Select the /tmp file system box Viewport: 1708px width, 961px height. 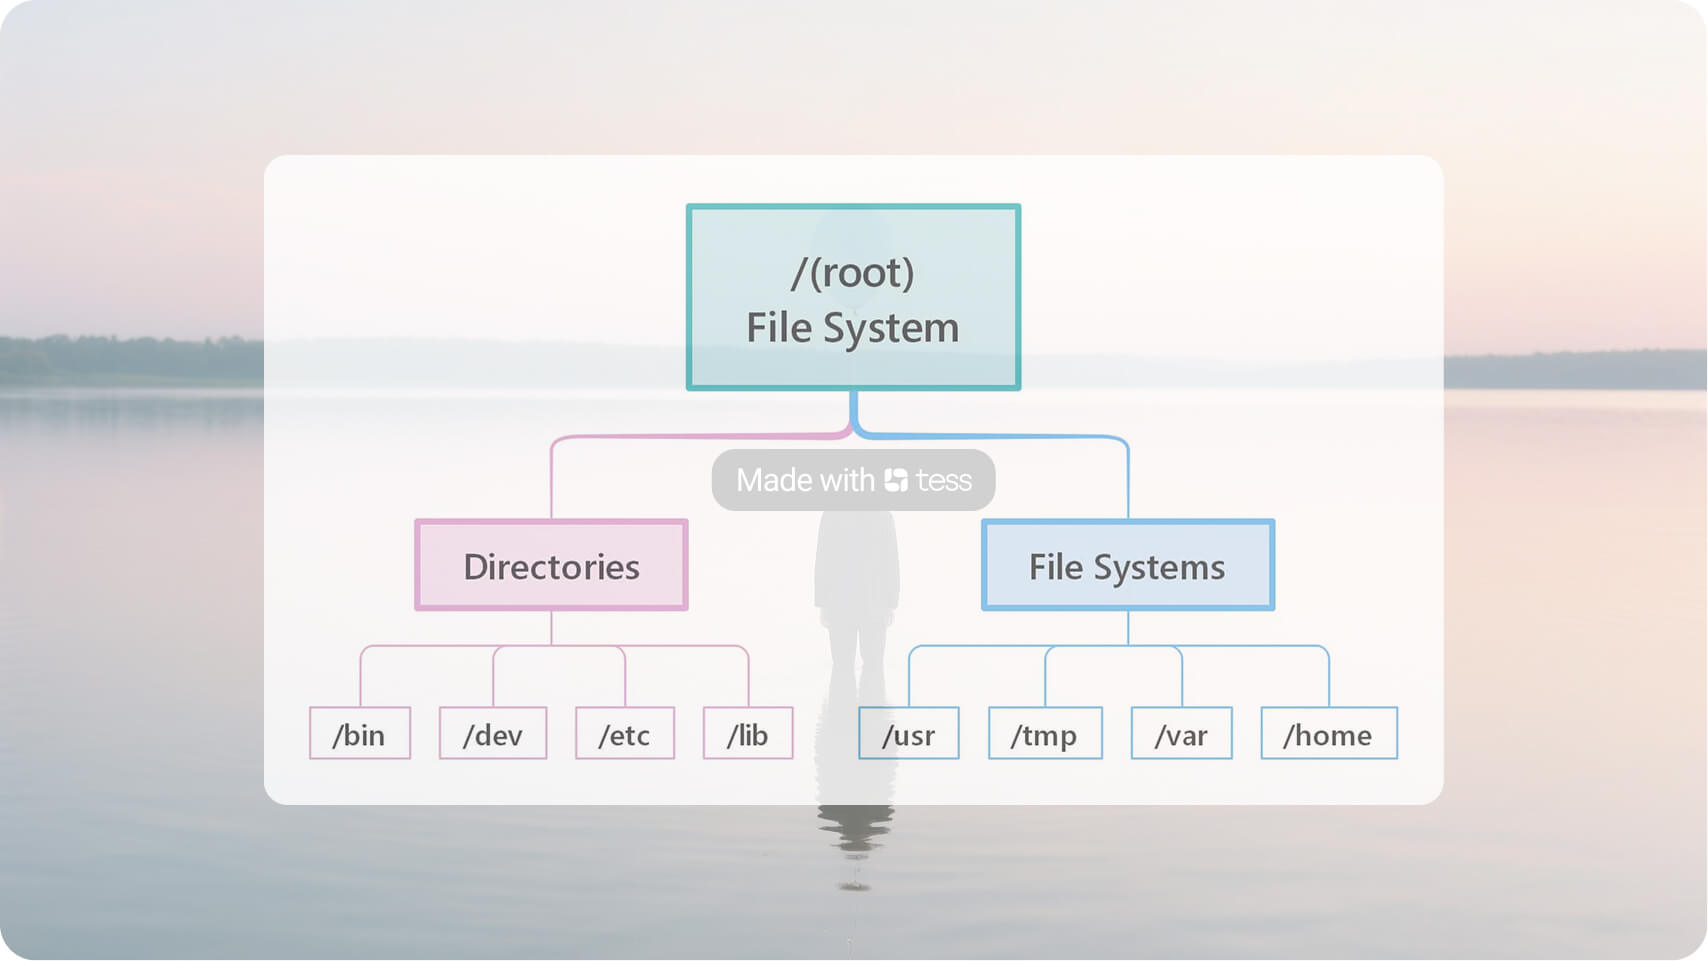point(1044,734)
